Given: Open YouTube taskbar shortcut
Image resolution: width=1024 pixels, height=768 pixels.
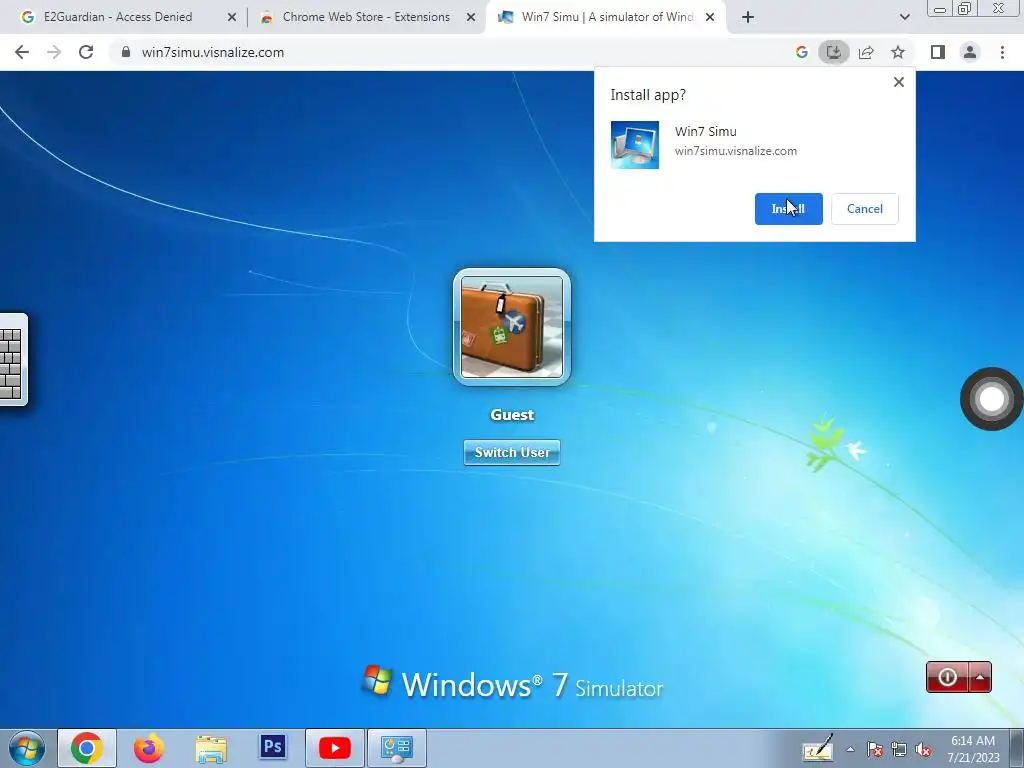Looking at the screenshot, I should tap(334, 748).
